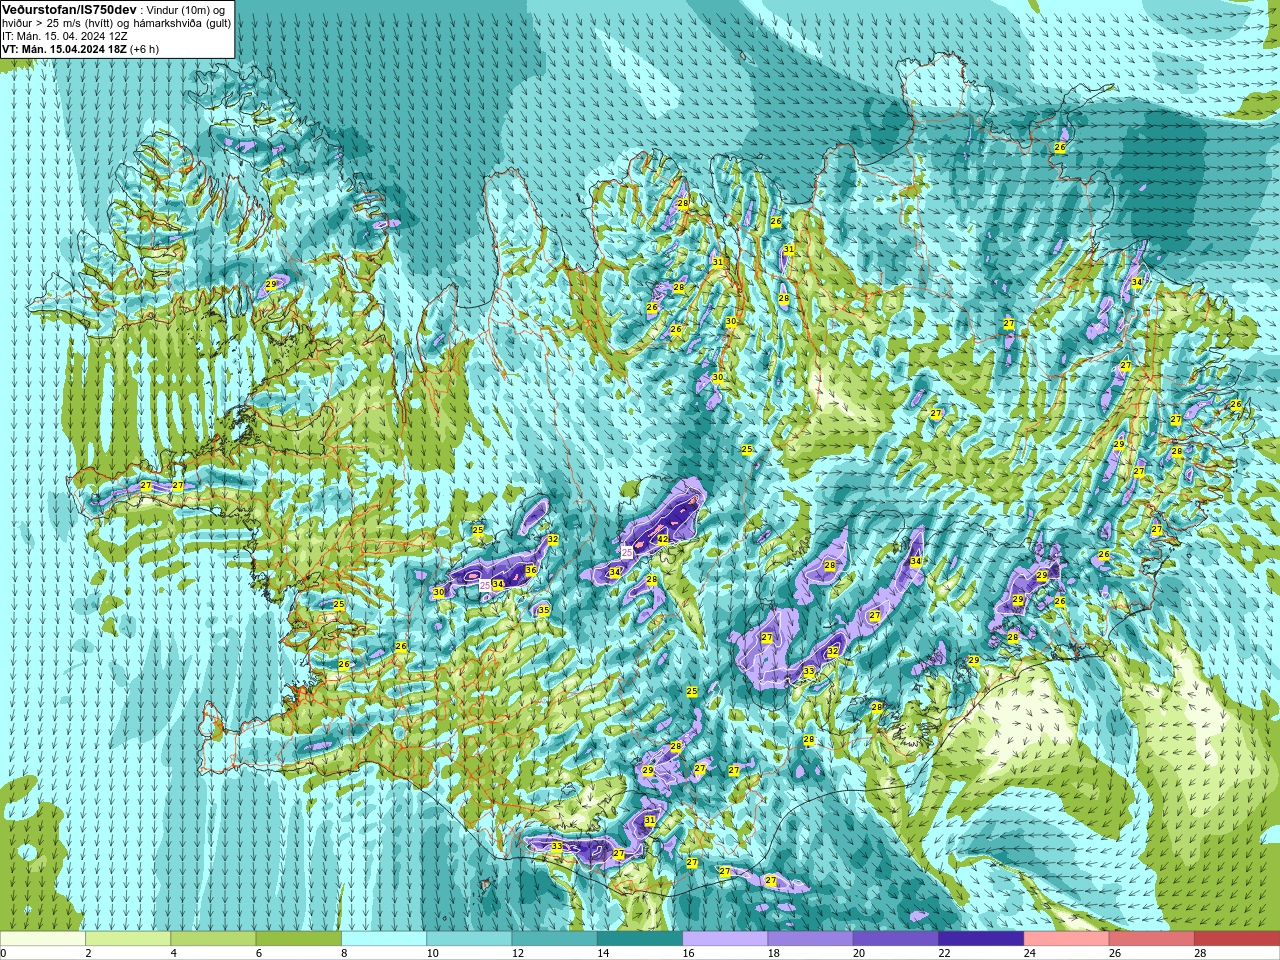Pick the 18–20 m/s purple legend swatch
This screenshot has width=1280, height=960.
pyautogui.click(x=810, y=939)
